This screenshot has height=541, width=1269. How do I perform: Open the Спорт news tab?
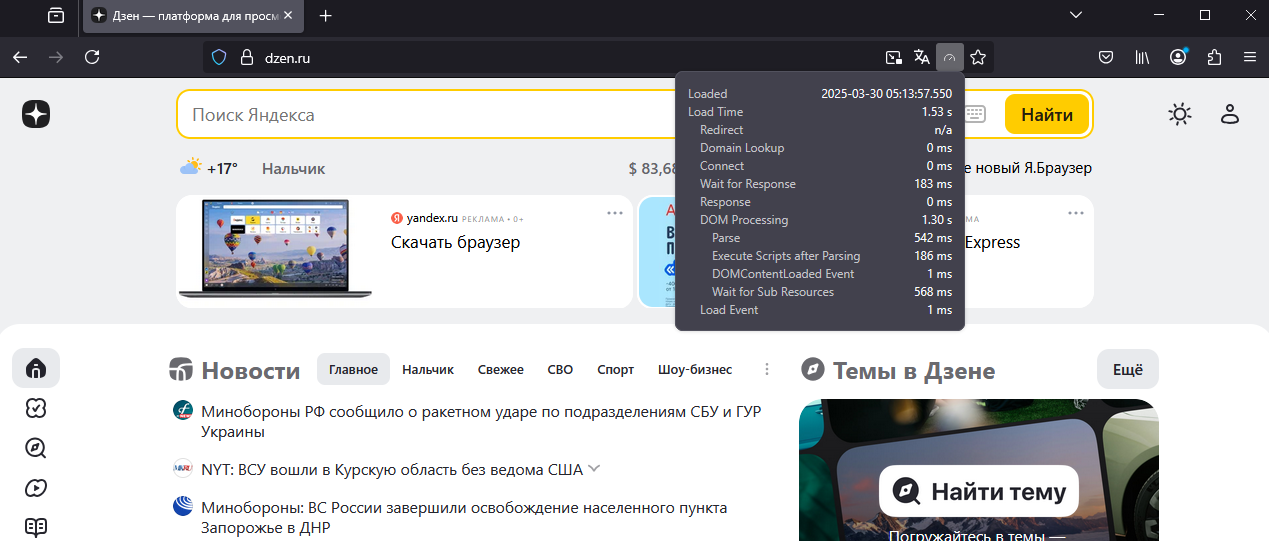(x=616, y=369)
